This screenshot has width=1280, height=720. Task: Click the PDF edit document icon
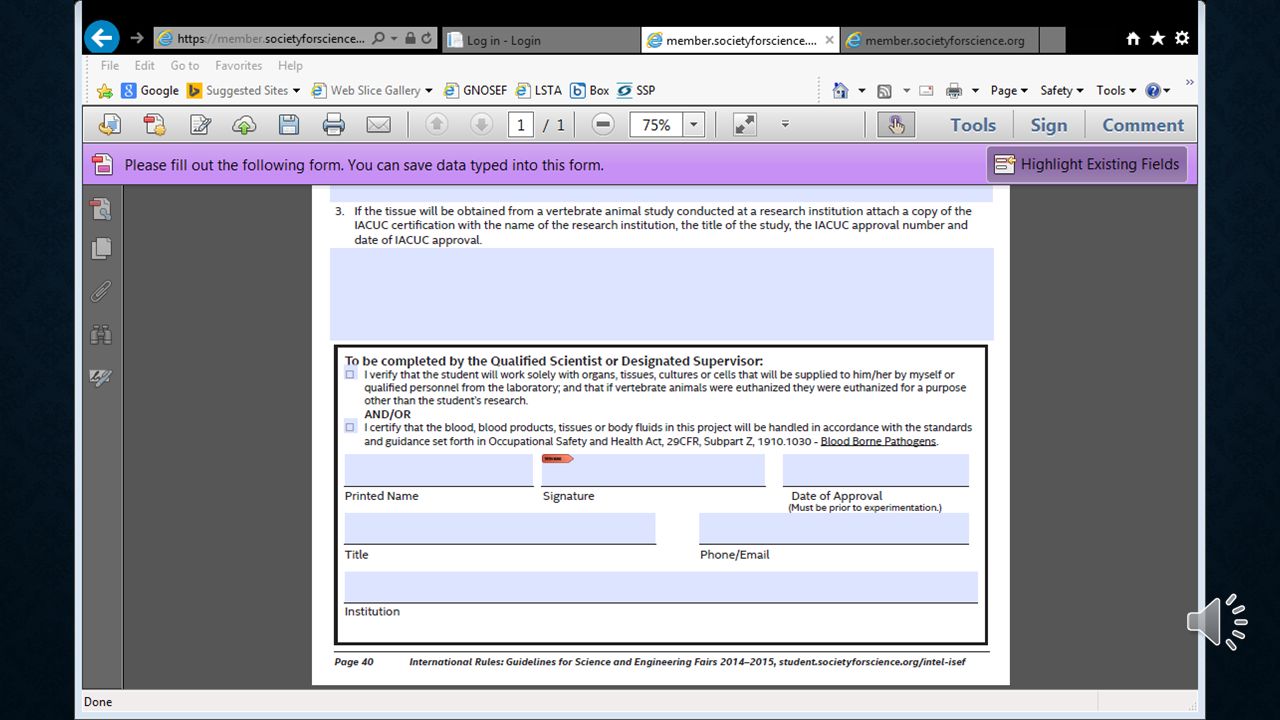coord(200,125)
